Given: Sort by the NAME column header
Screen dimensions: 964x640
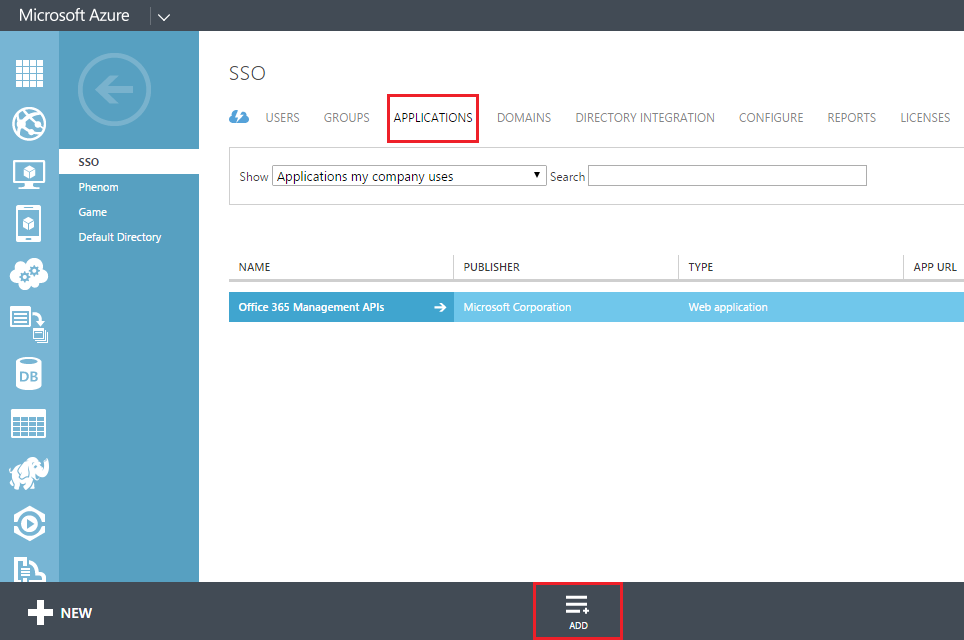Looking at the screenshot, I should [x=255, y=267].
